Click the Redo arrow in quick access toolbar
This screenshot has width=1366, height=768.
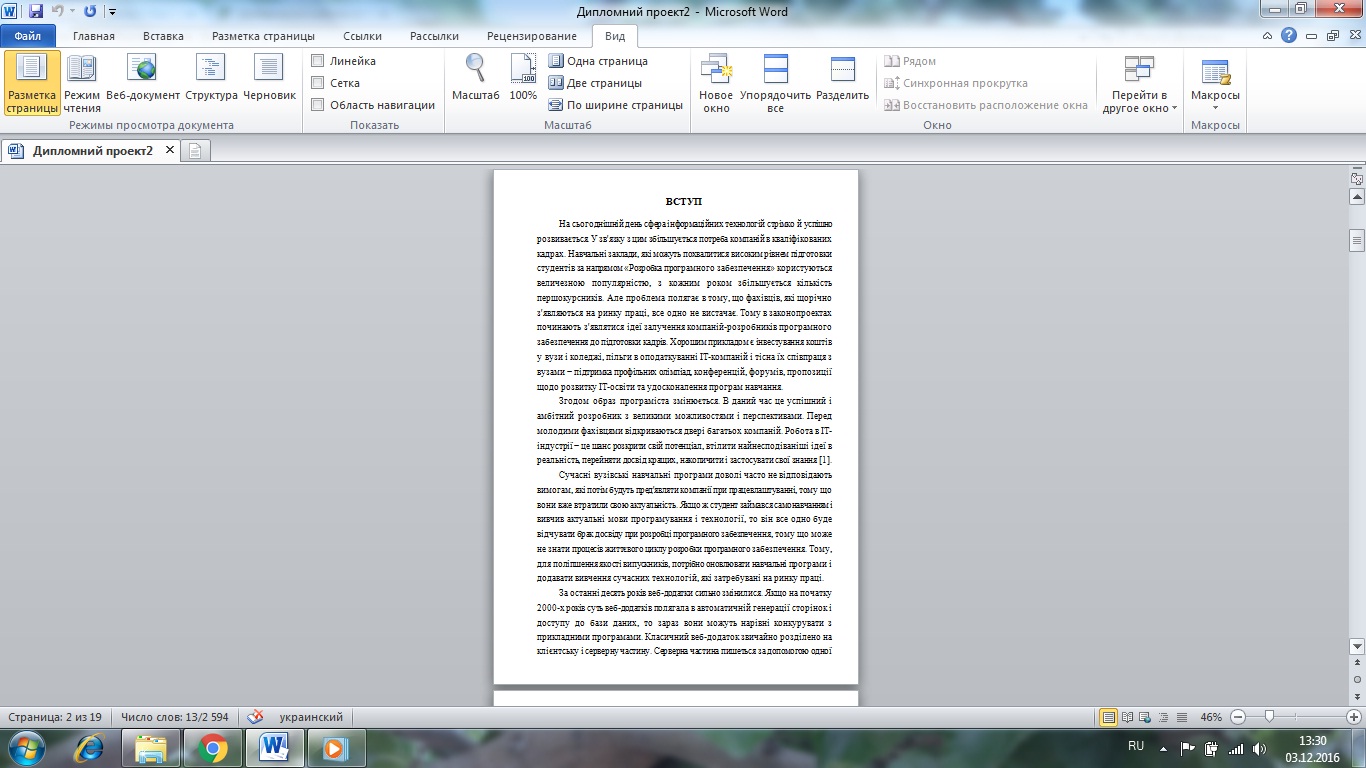click(x=91, y=12)
